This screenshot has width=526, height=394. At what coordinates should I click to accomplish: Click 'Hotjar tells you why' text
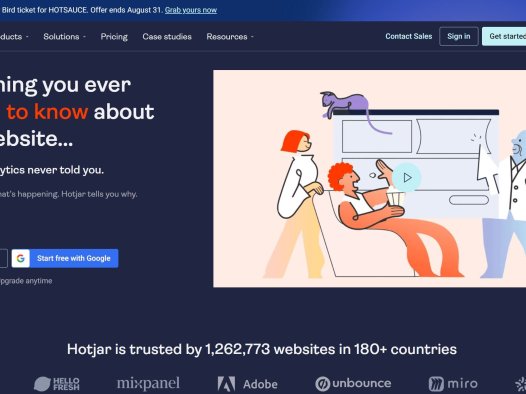pyautogui.click(x=99, y=194)
